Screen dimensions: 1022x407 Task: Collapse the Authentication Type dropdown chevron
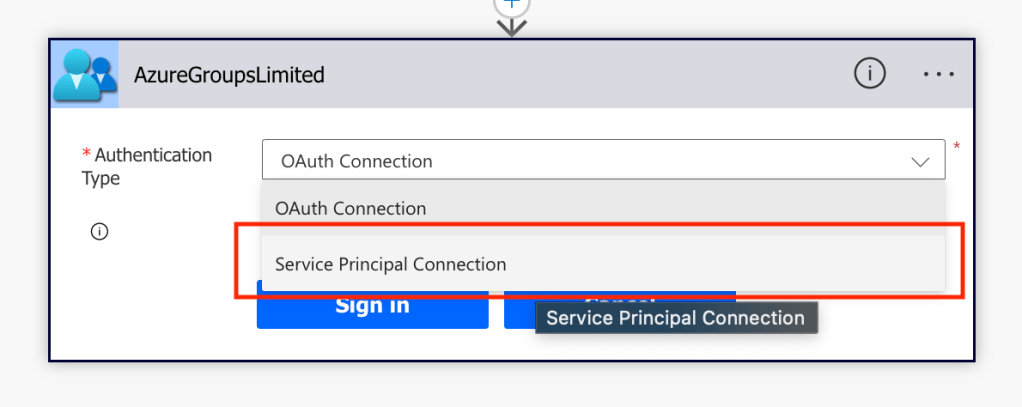[920, 161]
